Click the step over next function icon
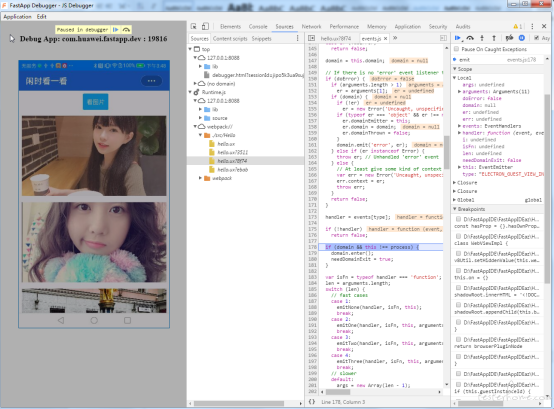Viewport: 554px width, 409px height. coord(470,38)
